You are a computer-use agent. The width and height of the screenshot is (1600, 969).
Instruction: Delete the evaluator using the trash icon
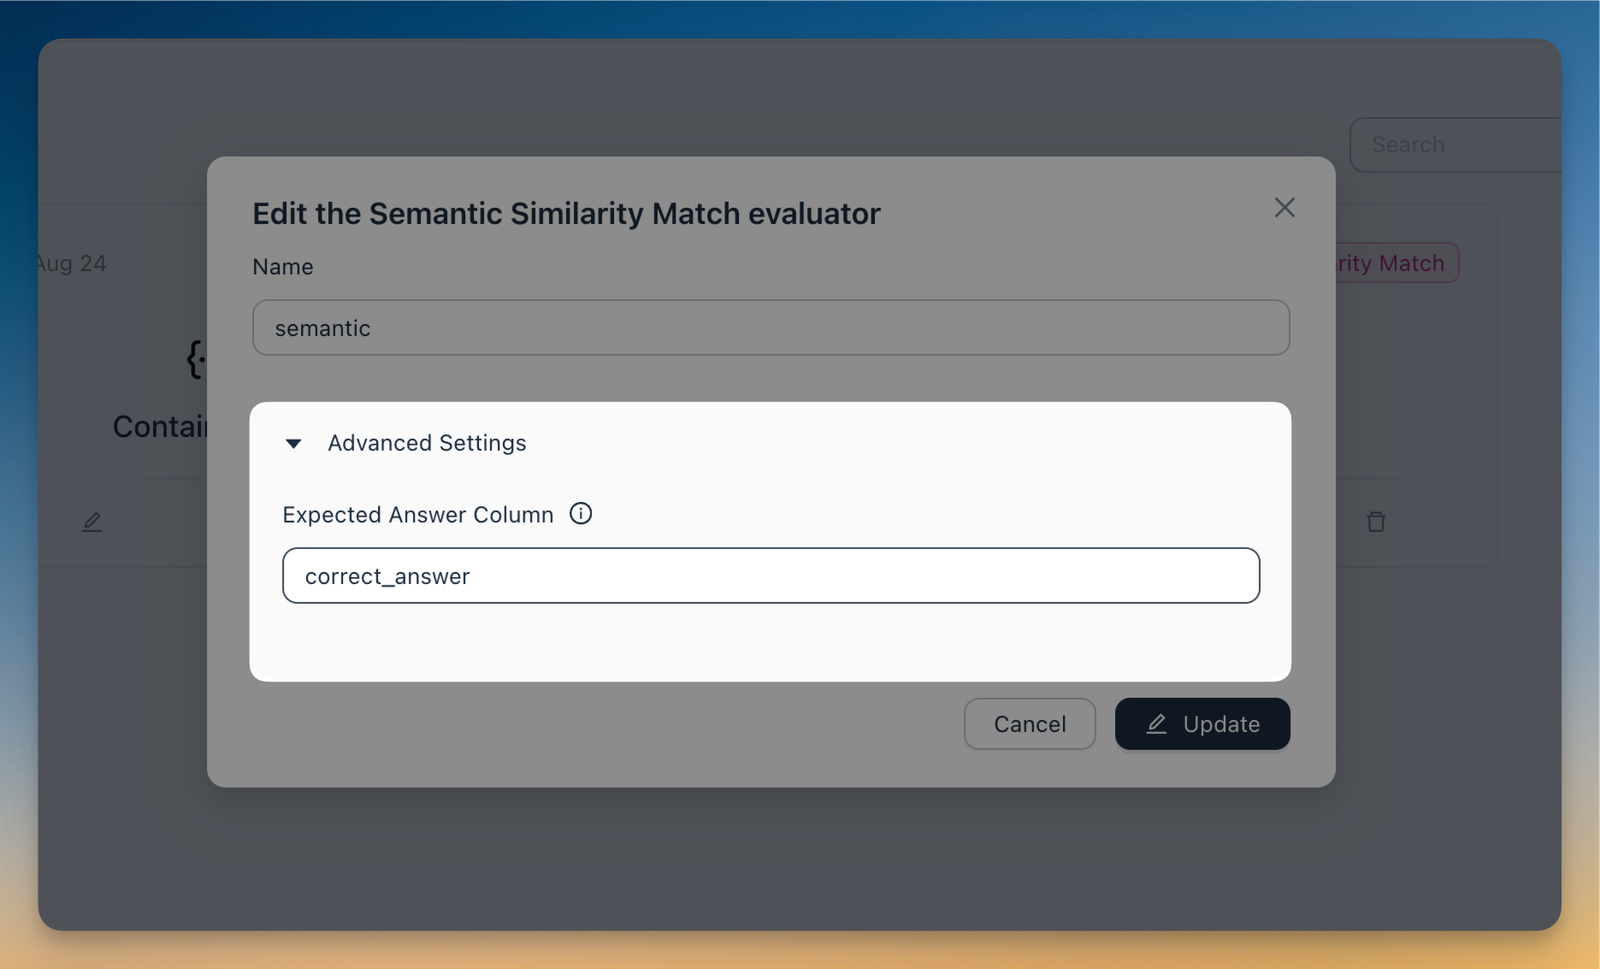click(1376, 521)
